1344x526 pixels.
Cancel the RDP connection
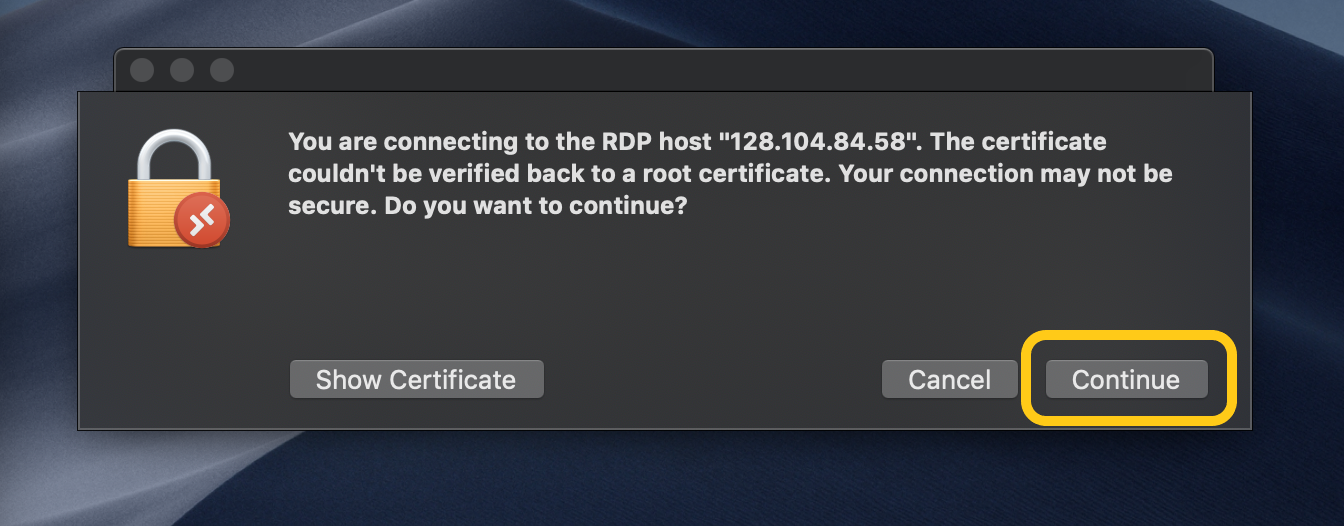(949, 380)
